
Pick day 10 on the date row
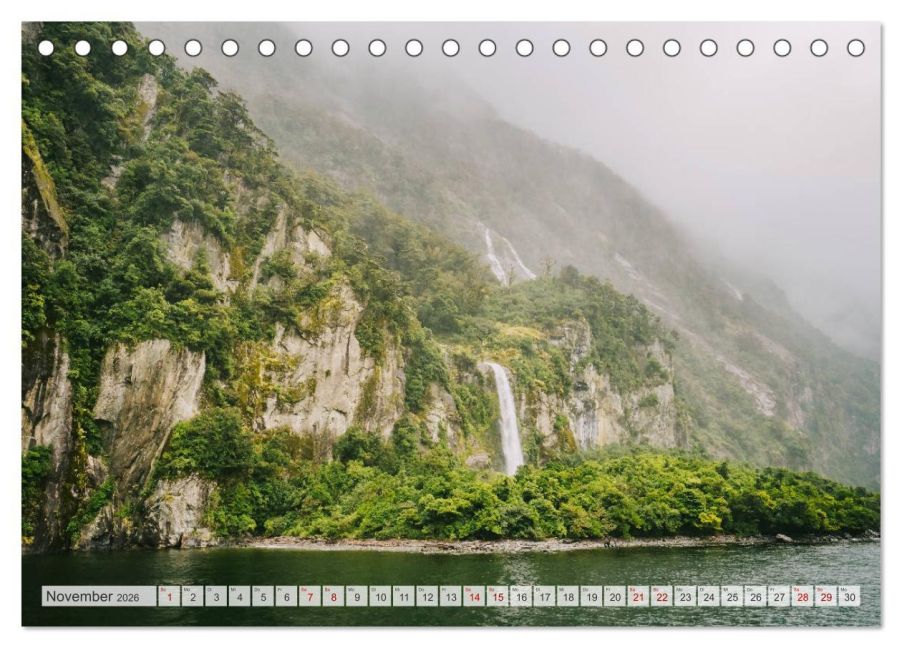point(380,597)
